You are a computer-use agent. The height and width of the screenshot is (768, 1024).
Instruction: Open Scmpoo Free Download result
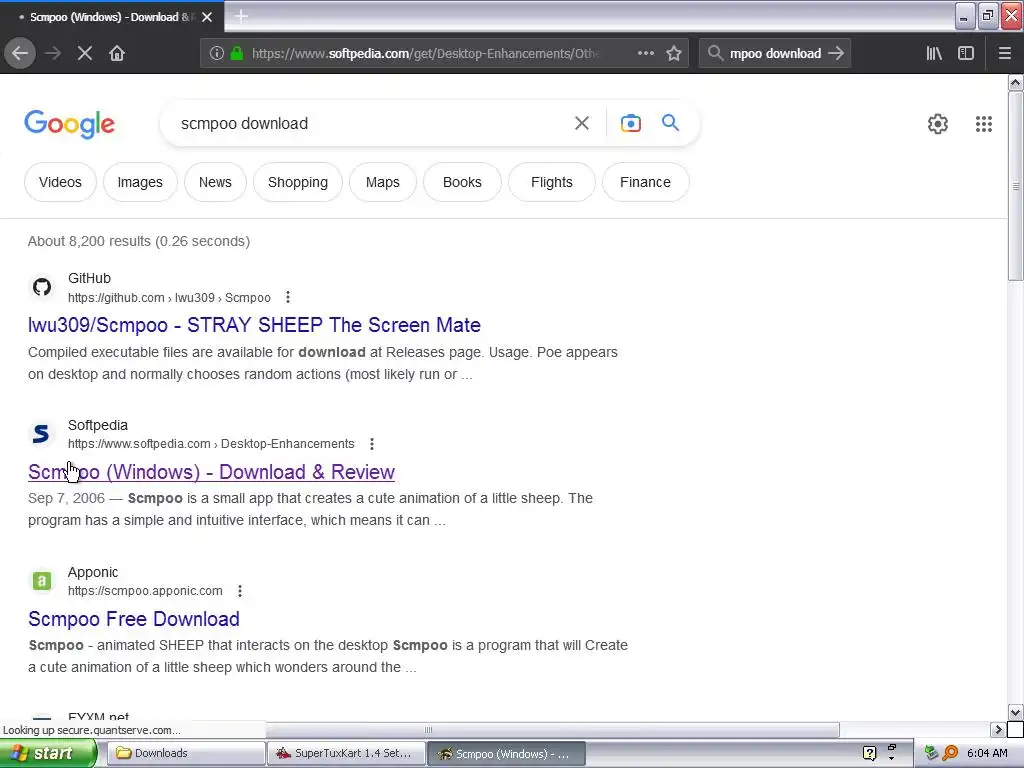pos(134,619)
